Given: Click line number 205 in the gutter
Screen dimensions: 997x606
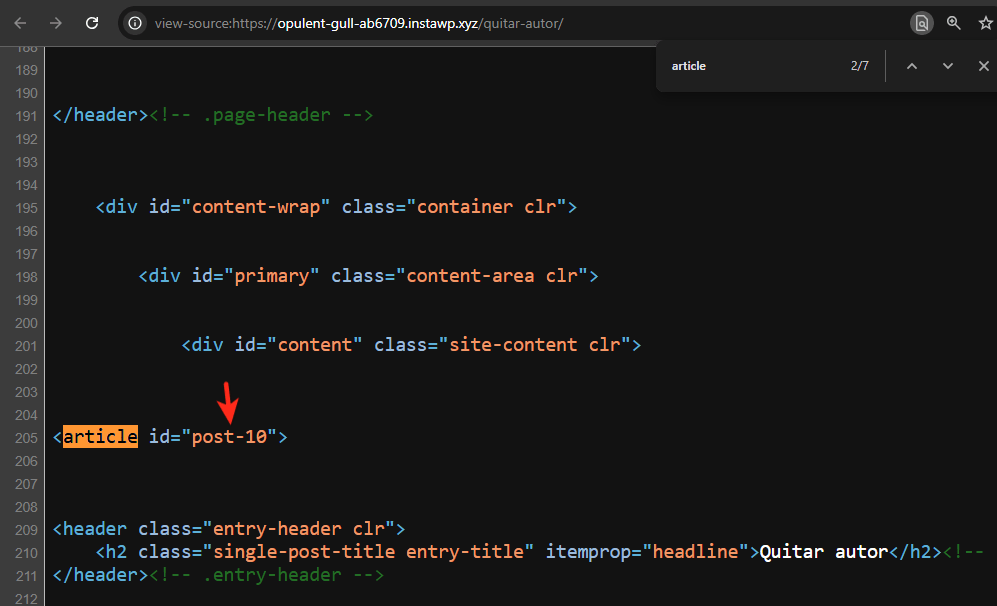Looking at the screenshot, I should point(25,436).
